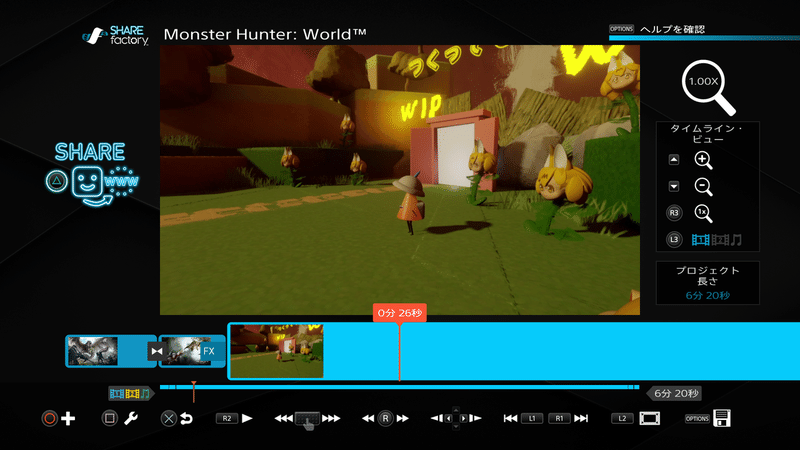Click the Monster Hunter: World project title
This screenshot has width=800, height=450.
[x=265, y=34]
